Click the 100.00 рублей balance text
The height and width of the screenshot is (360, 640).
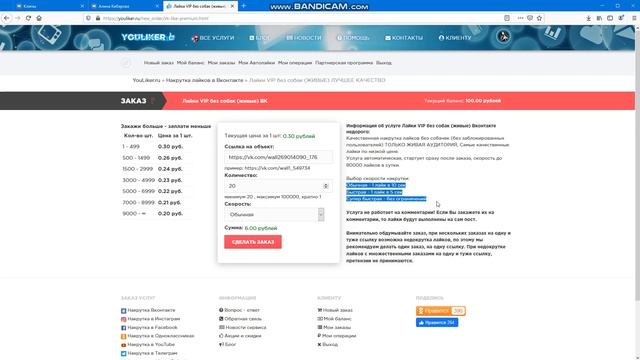[483, 101]
